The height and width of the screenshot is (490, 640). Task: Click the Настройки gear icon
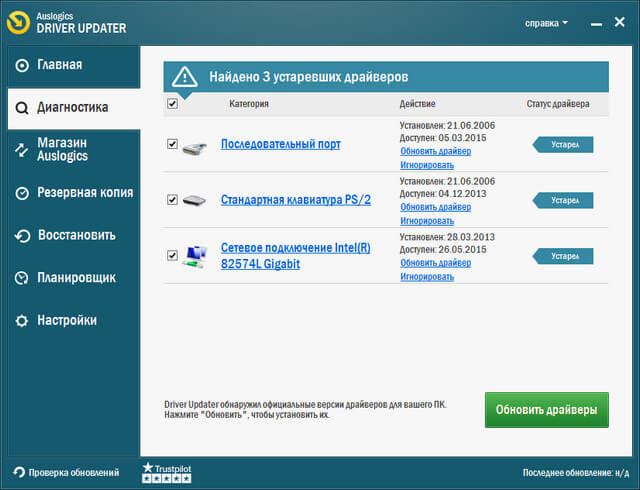click(23, 321)
